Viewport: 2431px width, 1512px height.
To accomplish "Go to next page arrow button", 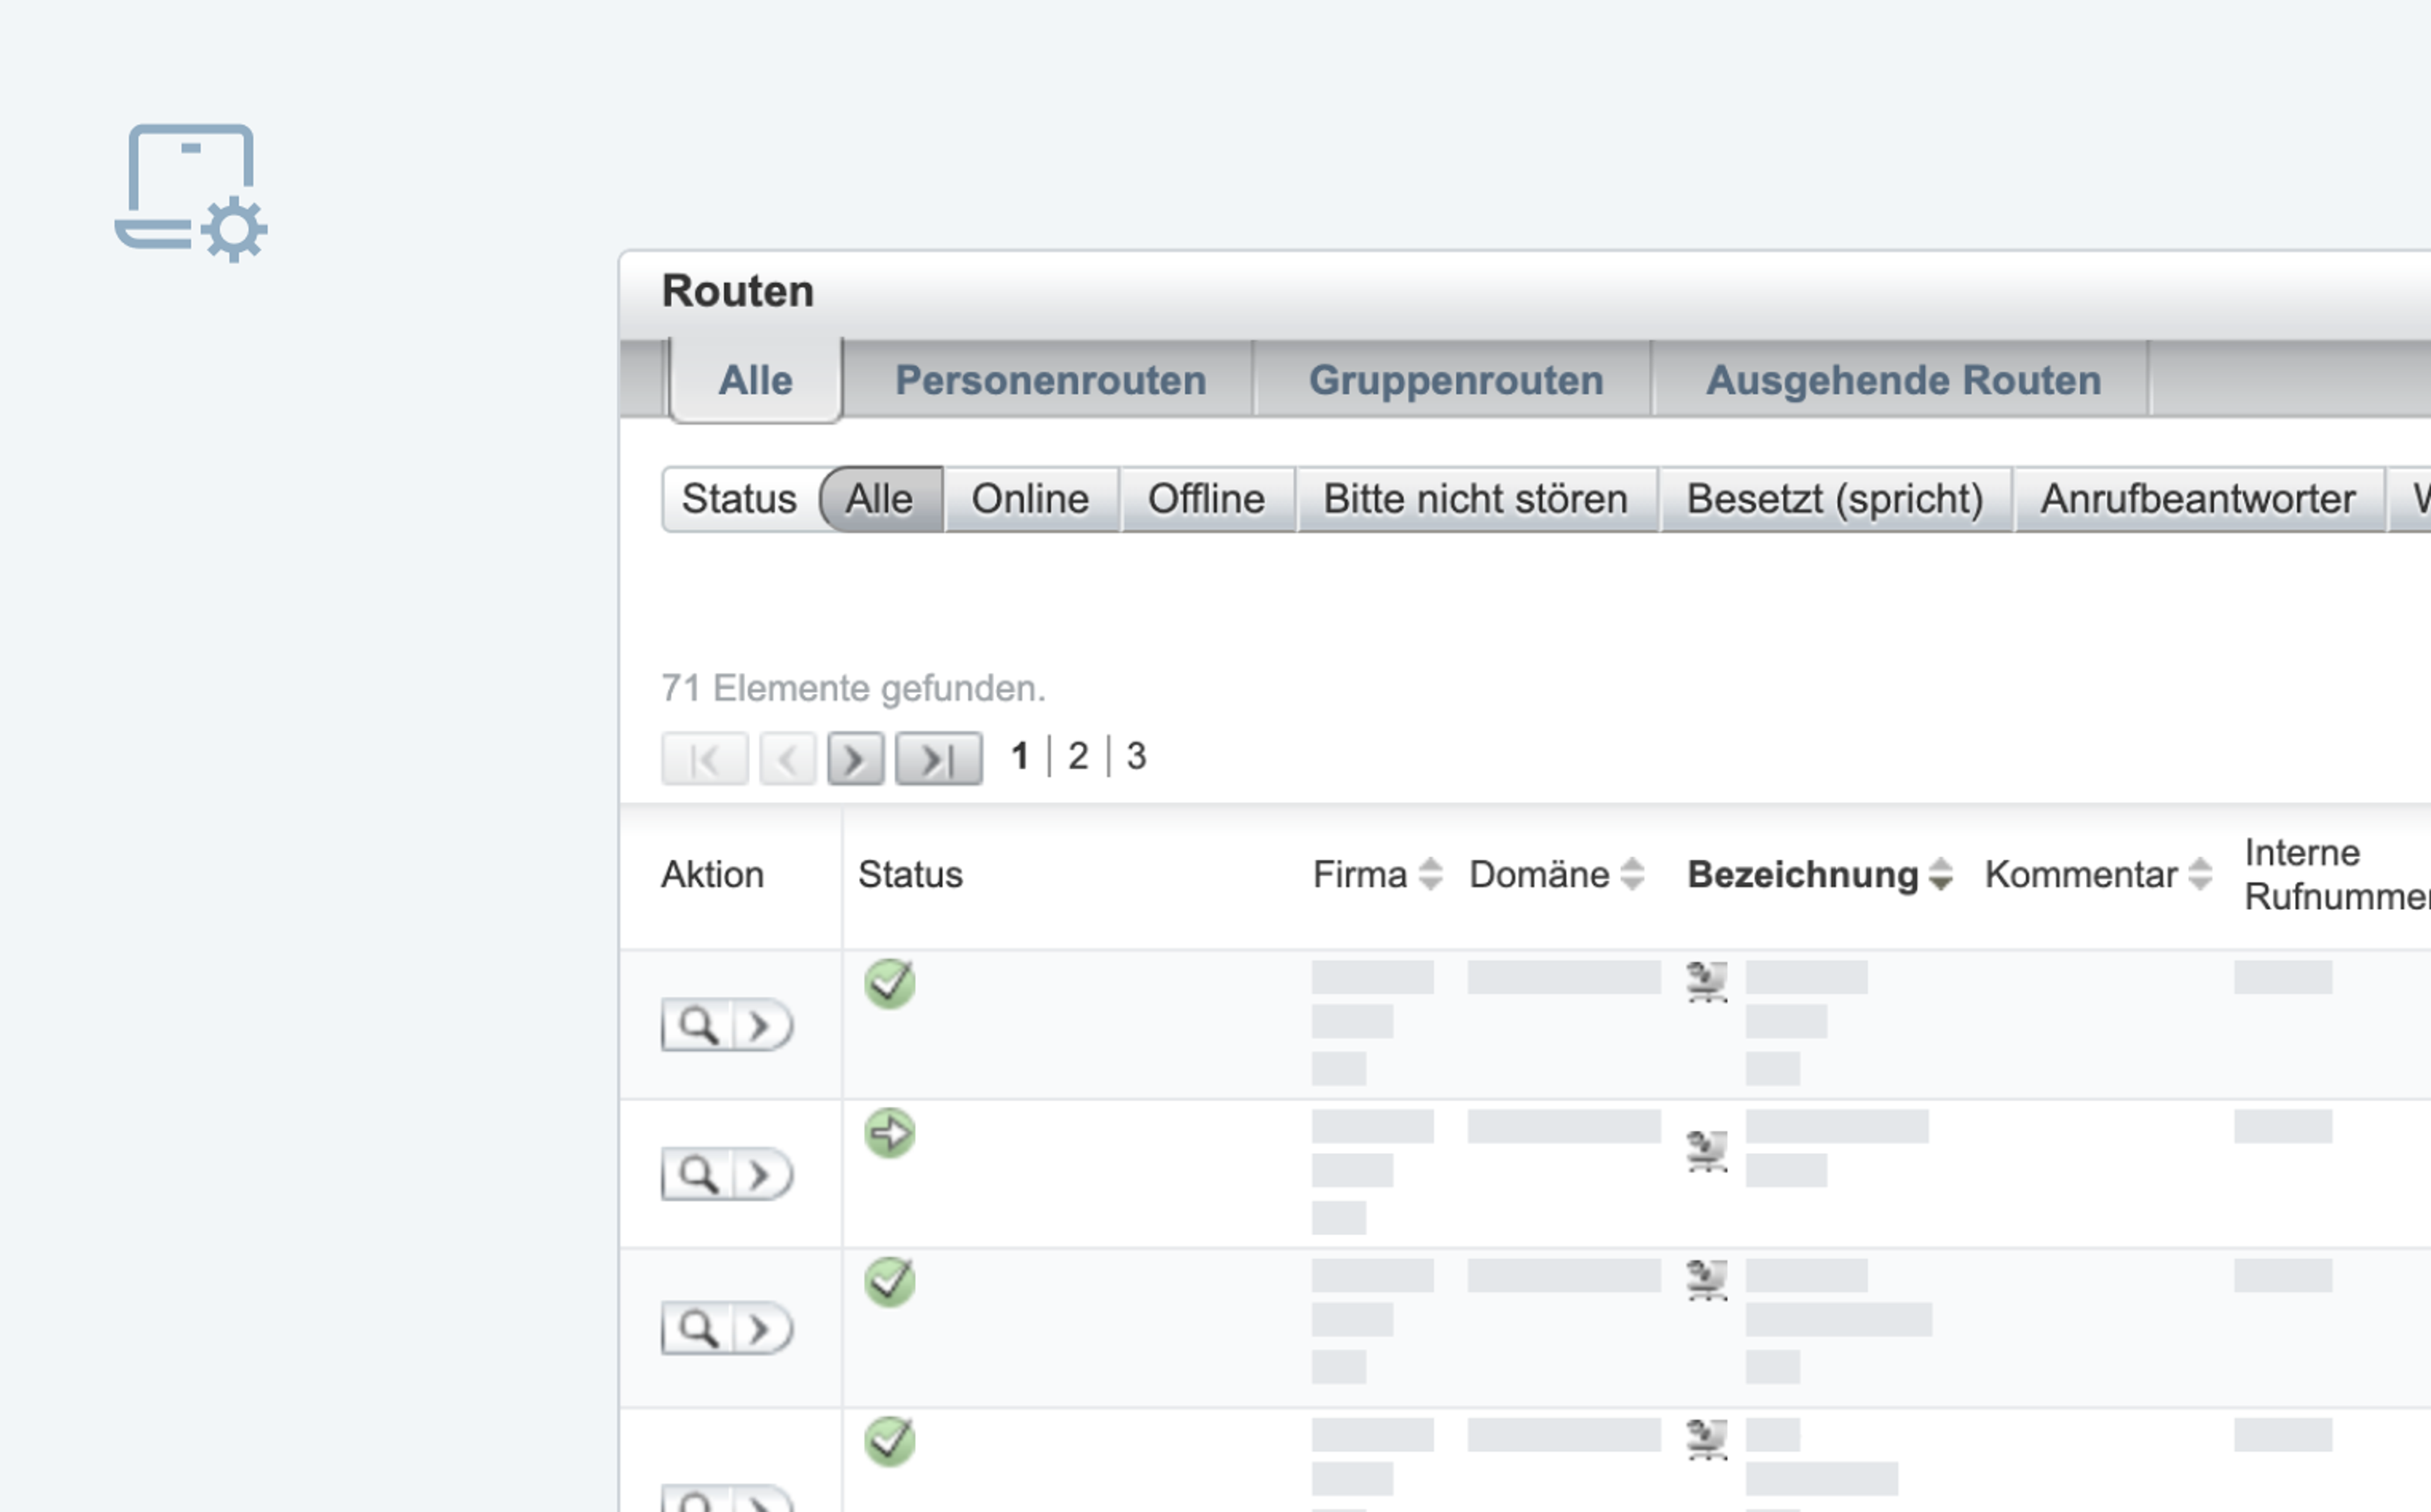I will tap(855, 759).
